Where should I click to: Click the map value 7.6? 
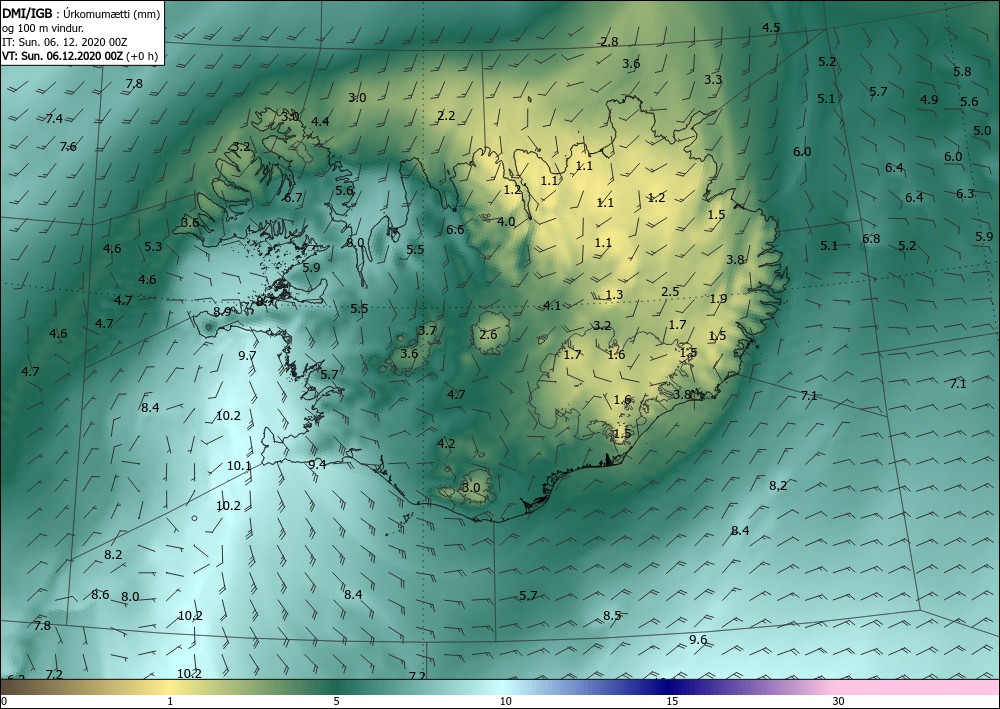68,147
